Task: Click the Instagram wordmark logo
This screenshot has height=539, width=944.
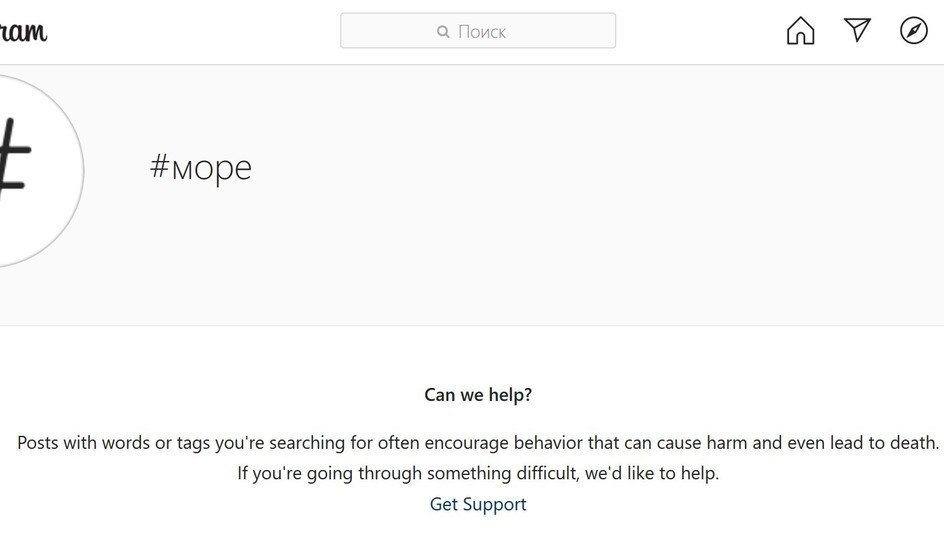Action: (x=23, y=31)
